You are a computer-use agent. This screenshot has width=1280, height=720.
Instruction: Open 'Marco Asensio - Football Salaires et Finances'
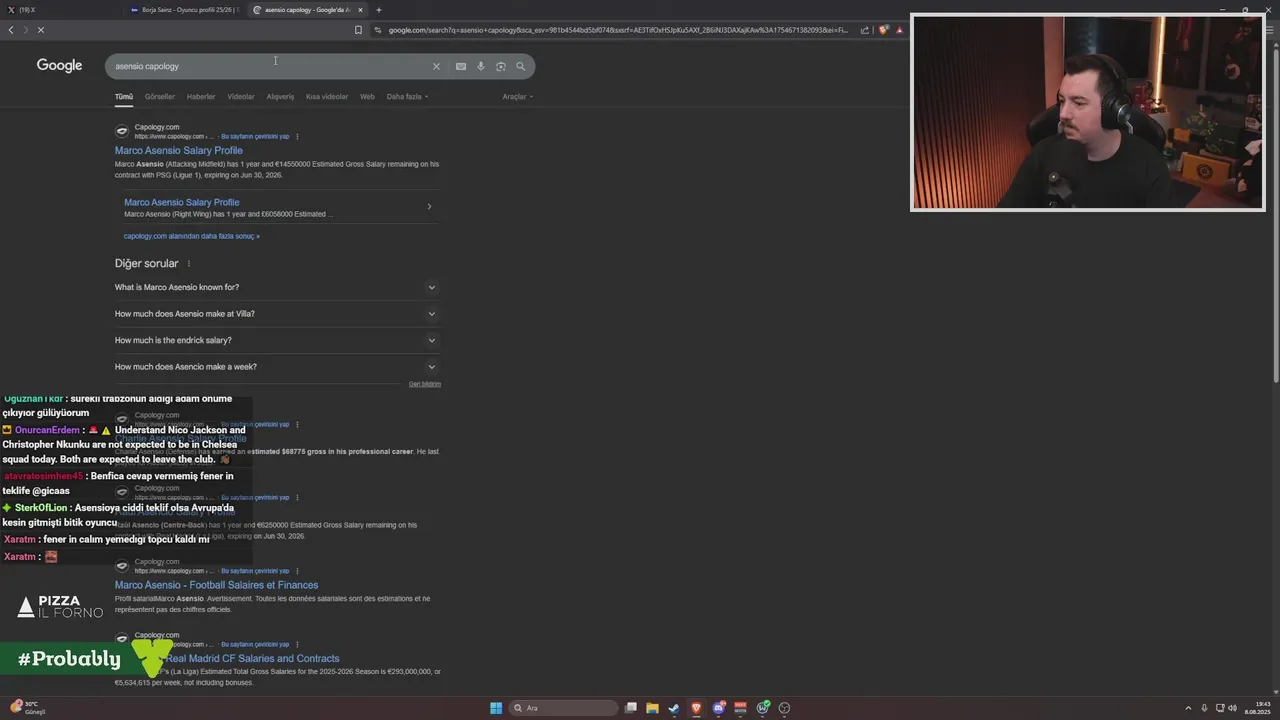pyautogui.click(x=216, y=585)
